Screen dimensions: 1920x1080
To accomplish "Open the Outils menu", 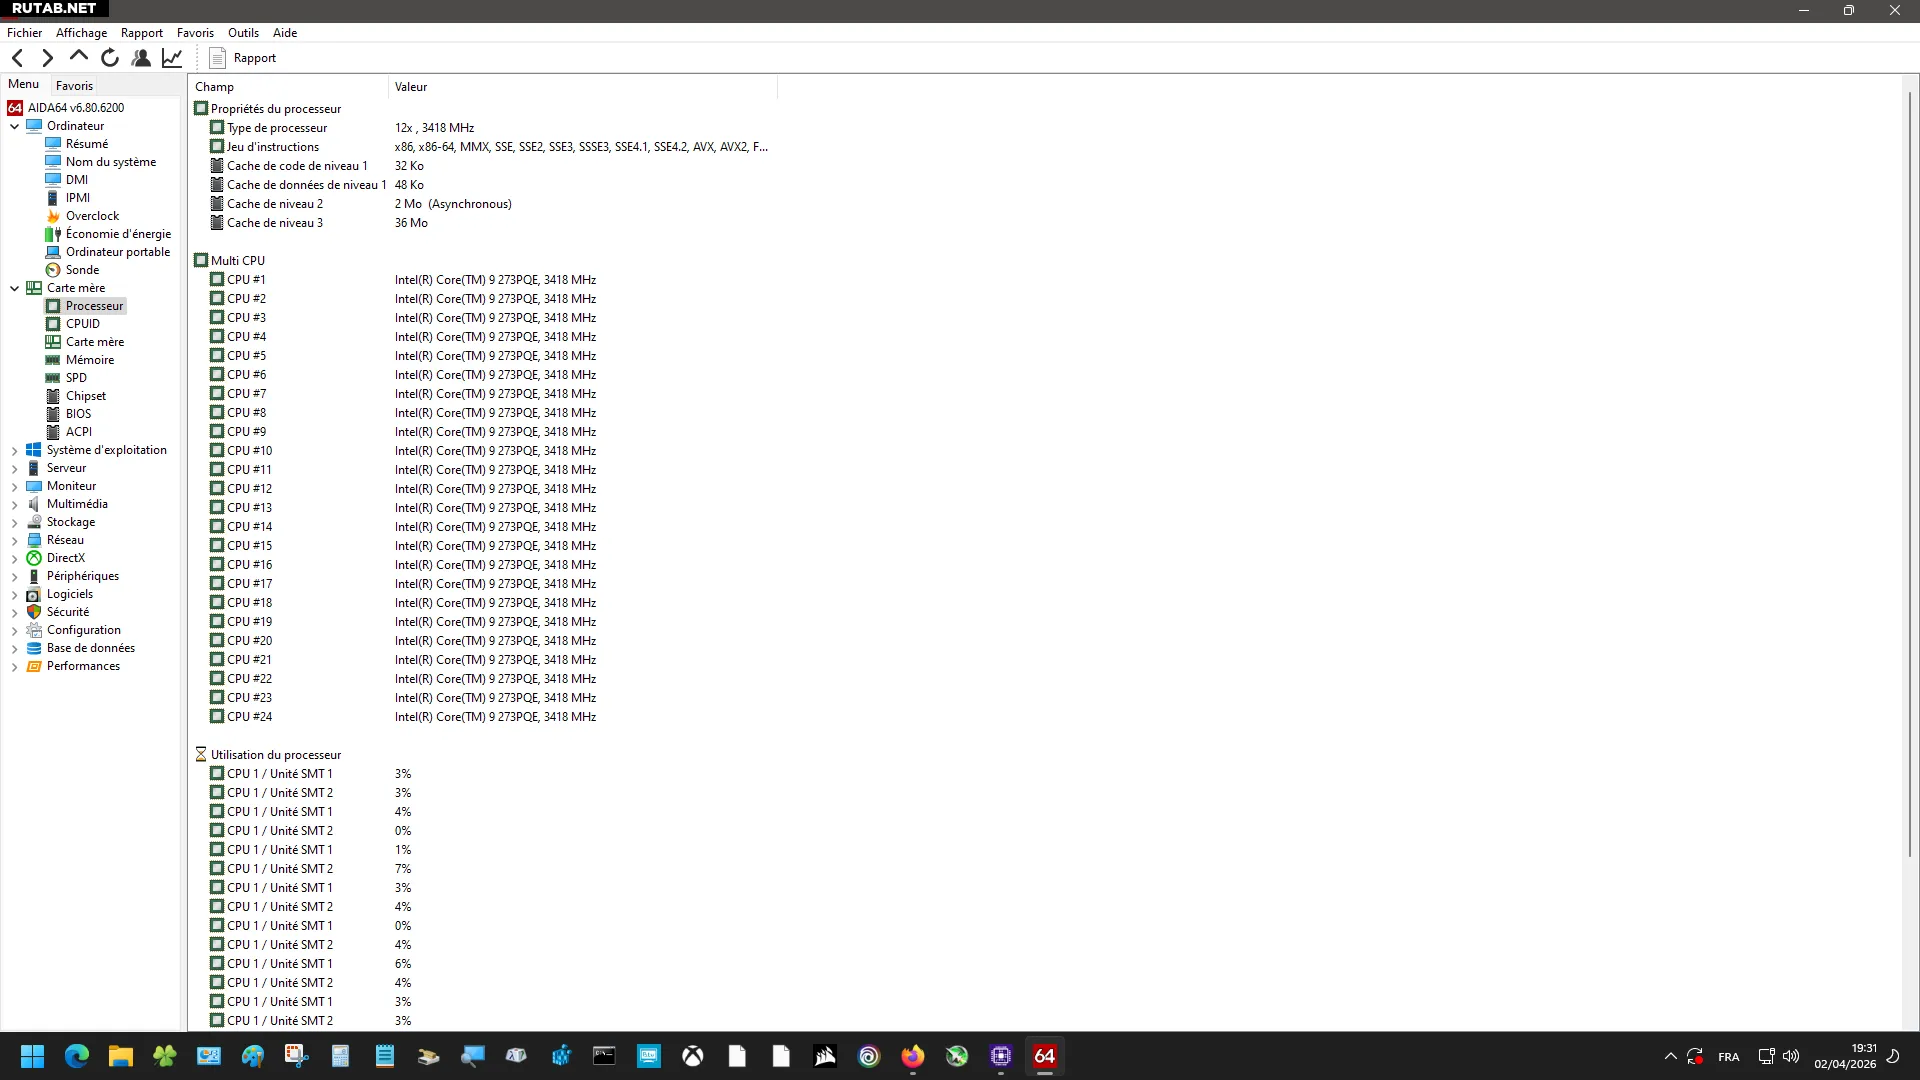I will click(243, 33).
